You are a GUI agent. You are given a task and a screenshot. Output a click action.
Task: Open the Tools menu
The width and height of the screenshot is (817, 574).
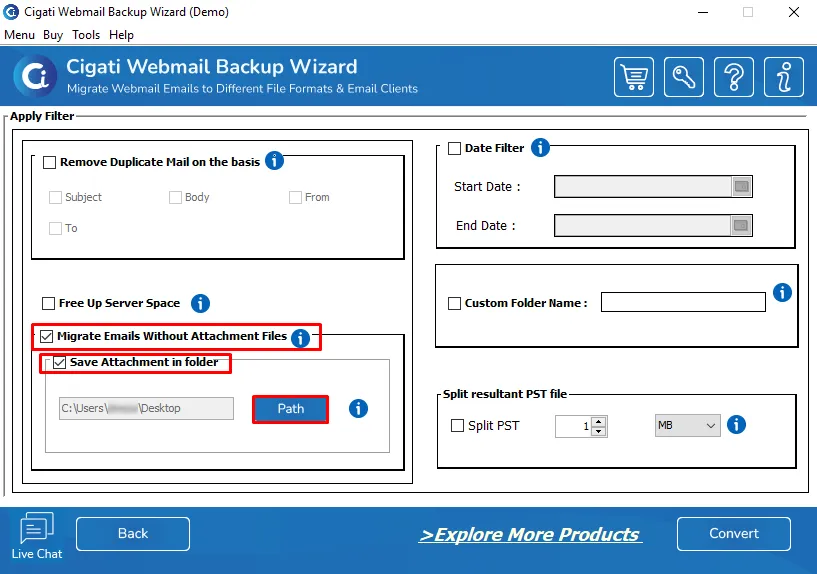click(x=86, y=35)
